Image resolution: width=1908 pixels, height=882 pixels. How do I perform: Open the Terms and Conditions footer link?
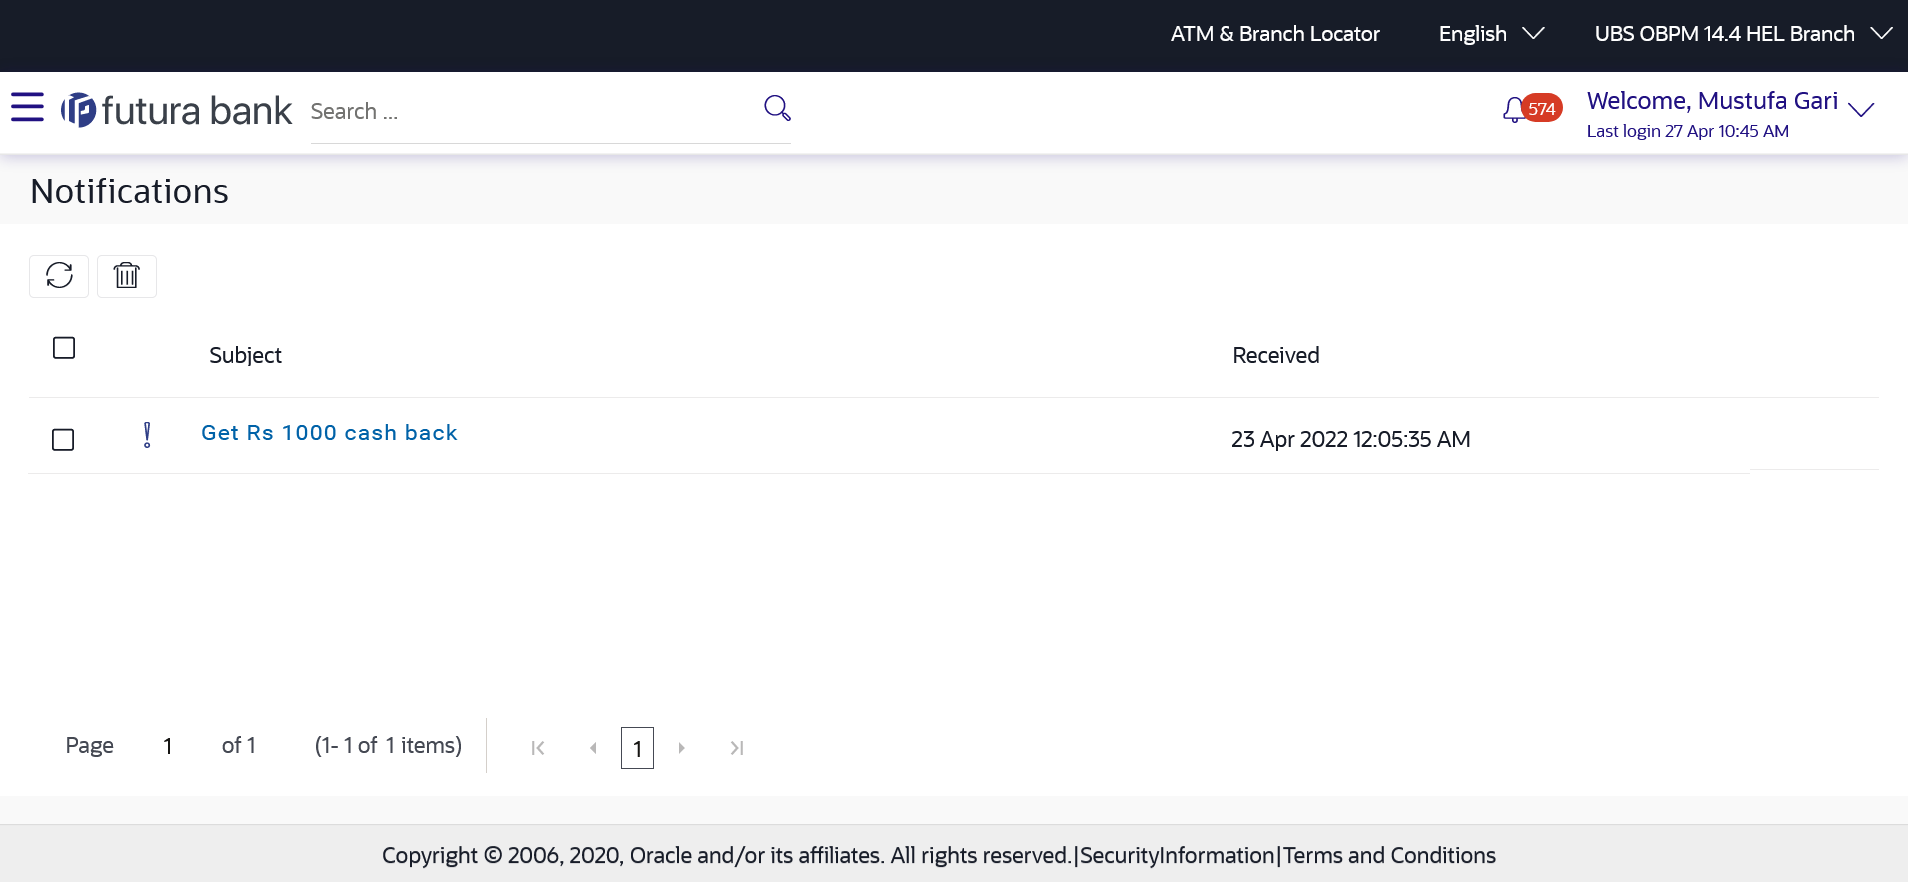pyautogui.click(x=1389, y=856)
